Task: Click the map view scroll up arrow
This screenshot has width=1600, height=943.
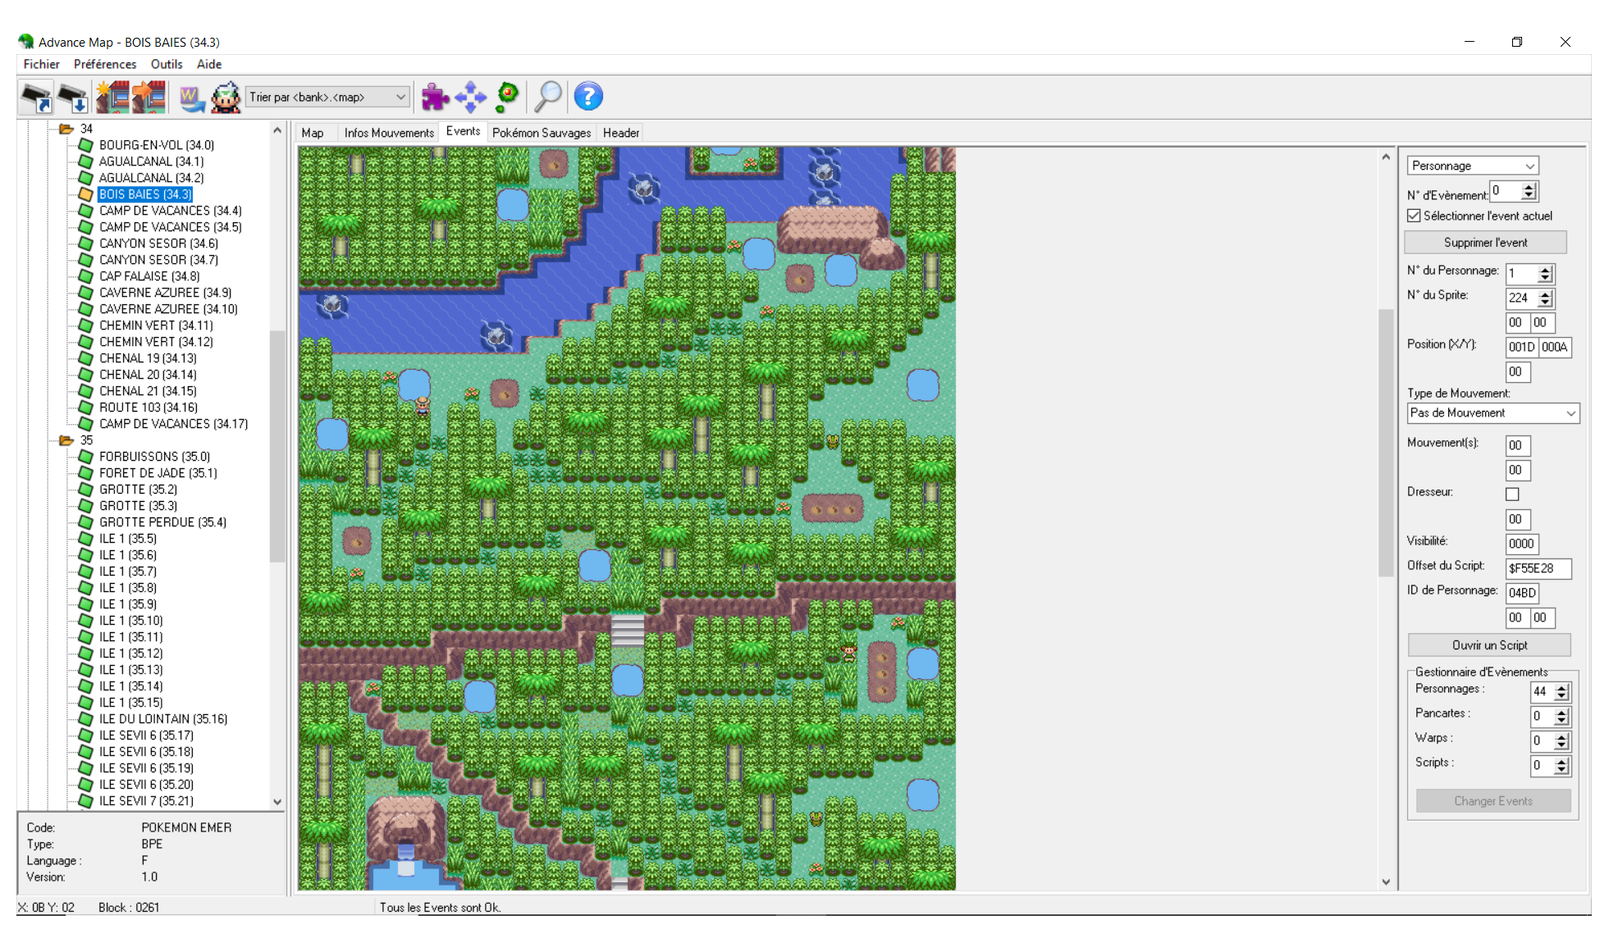Action: [1386, 157]
